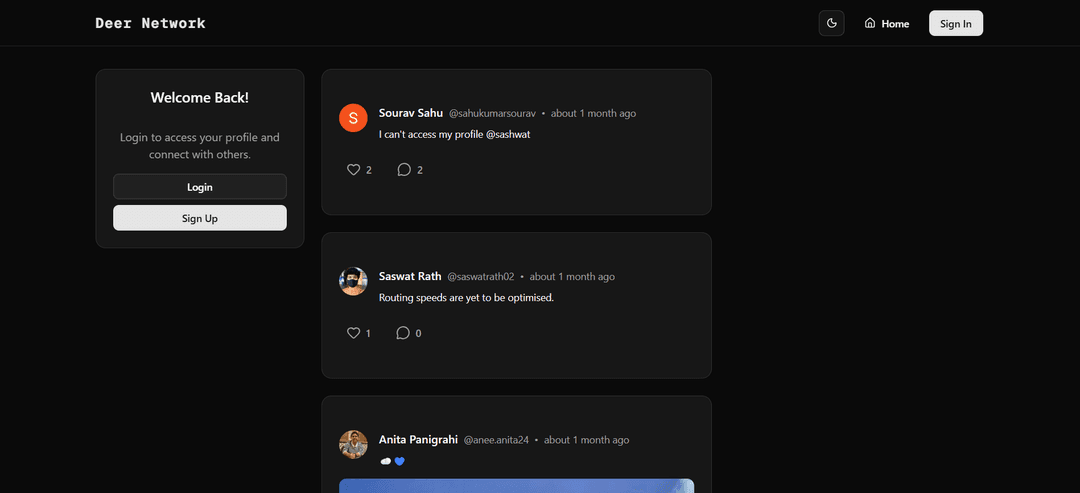Like Sourav Sahu's post with heart icon
This screenshot has height=493, width=1080.
pyautogui.click(x=353, y=170)
